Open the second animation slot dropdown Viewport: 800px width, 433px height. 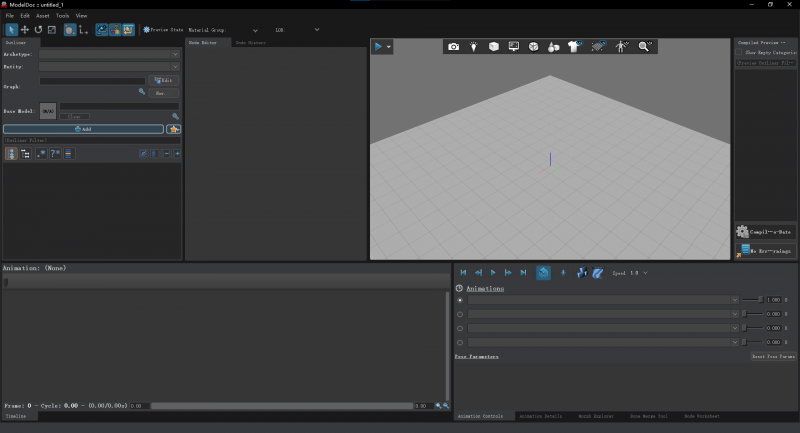[603, 314]
